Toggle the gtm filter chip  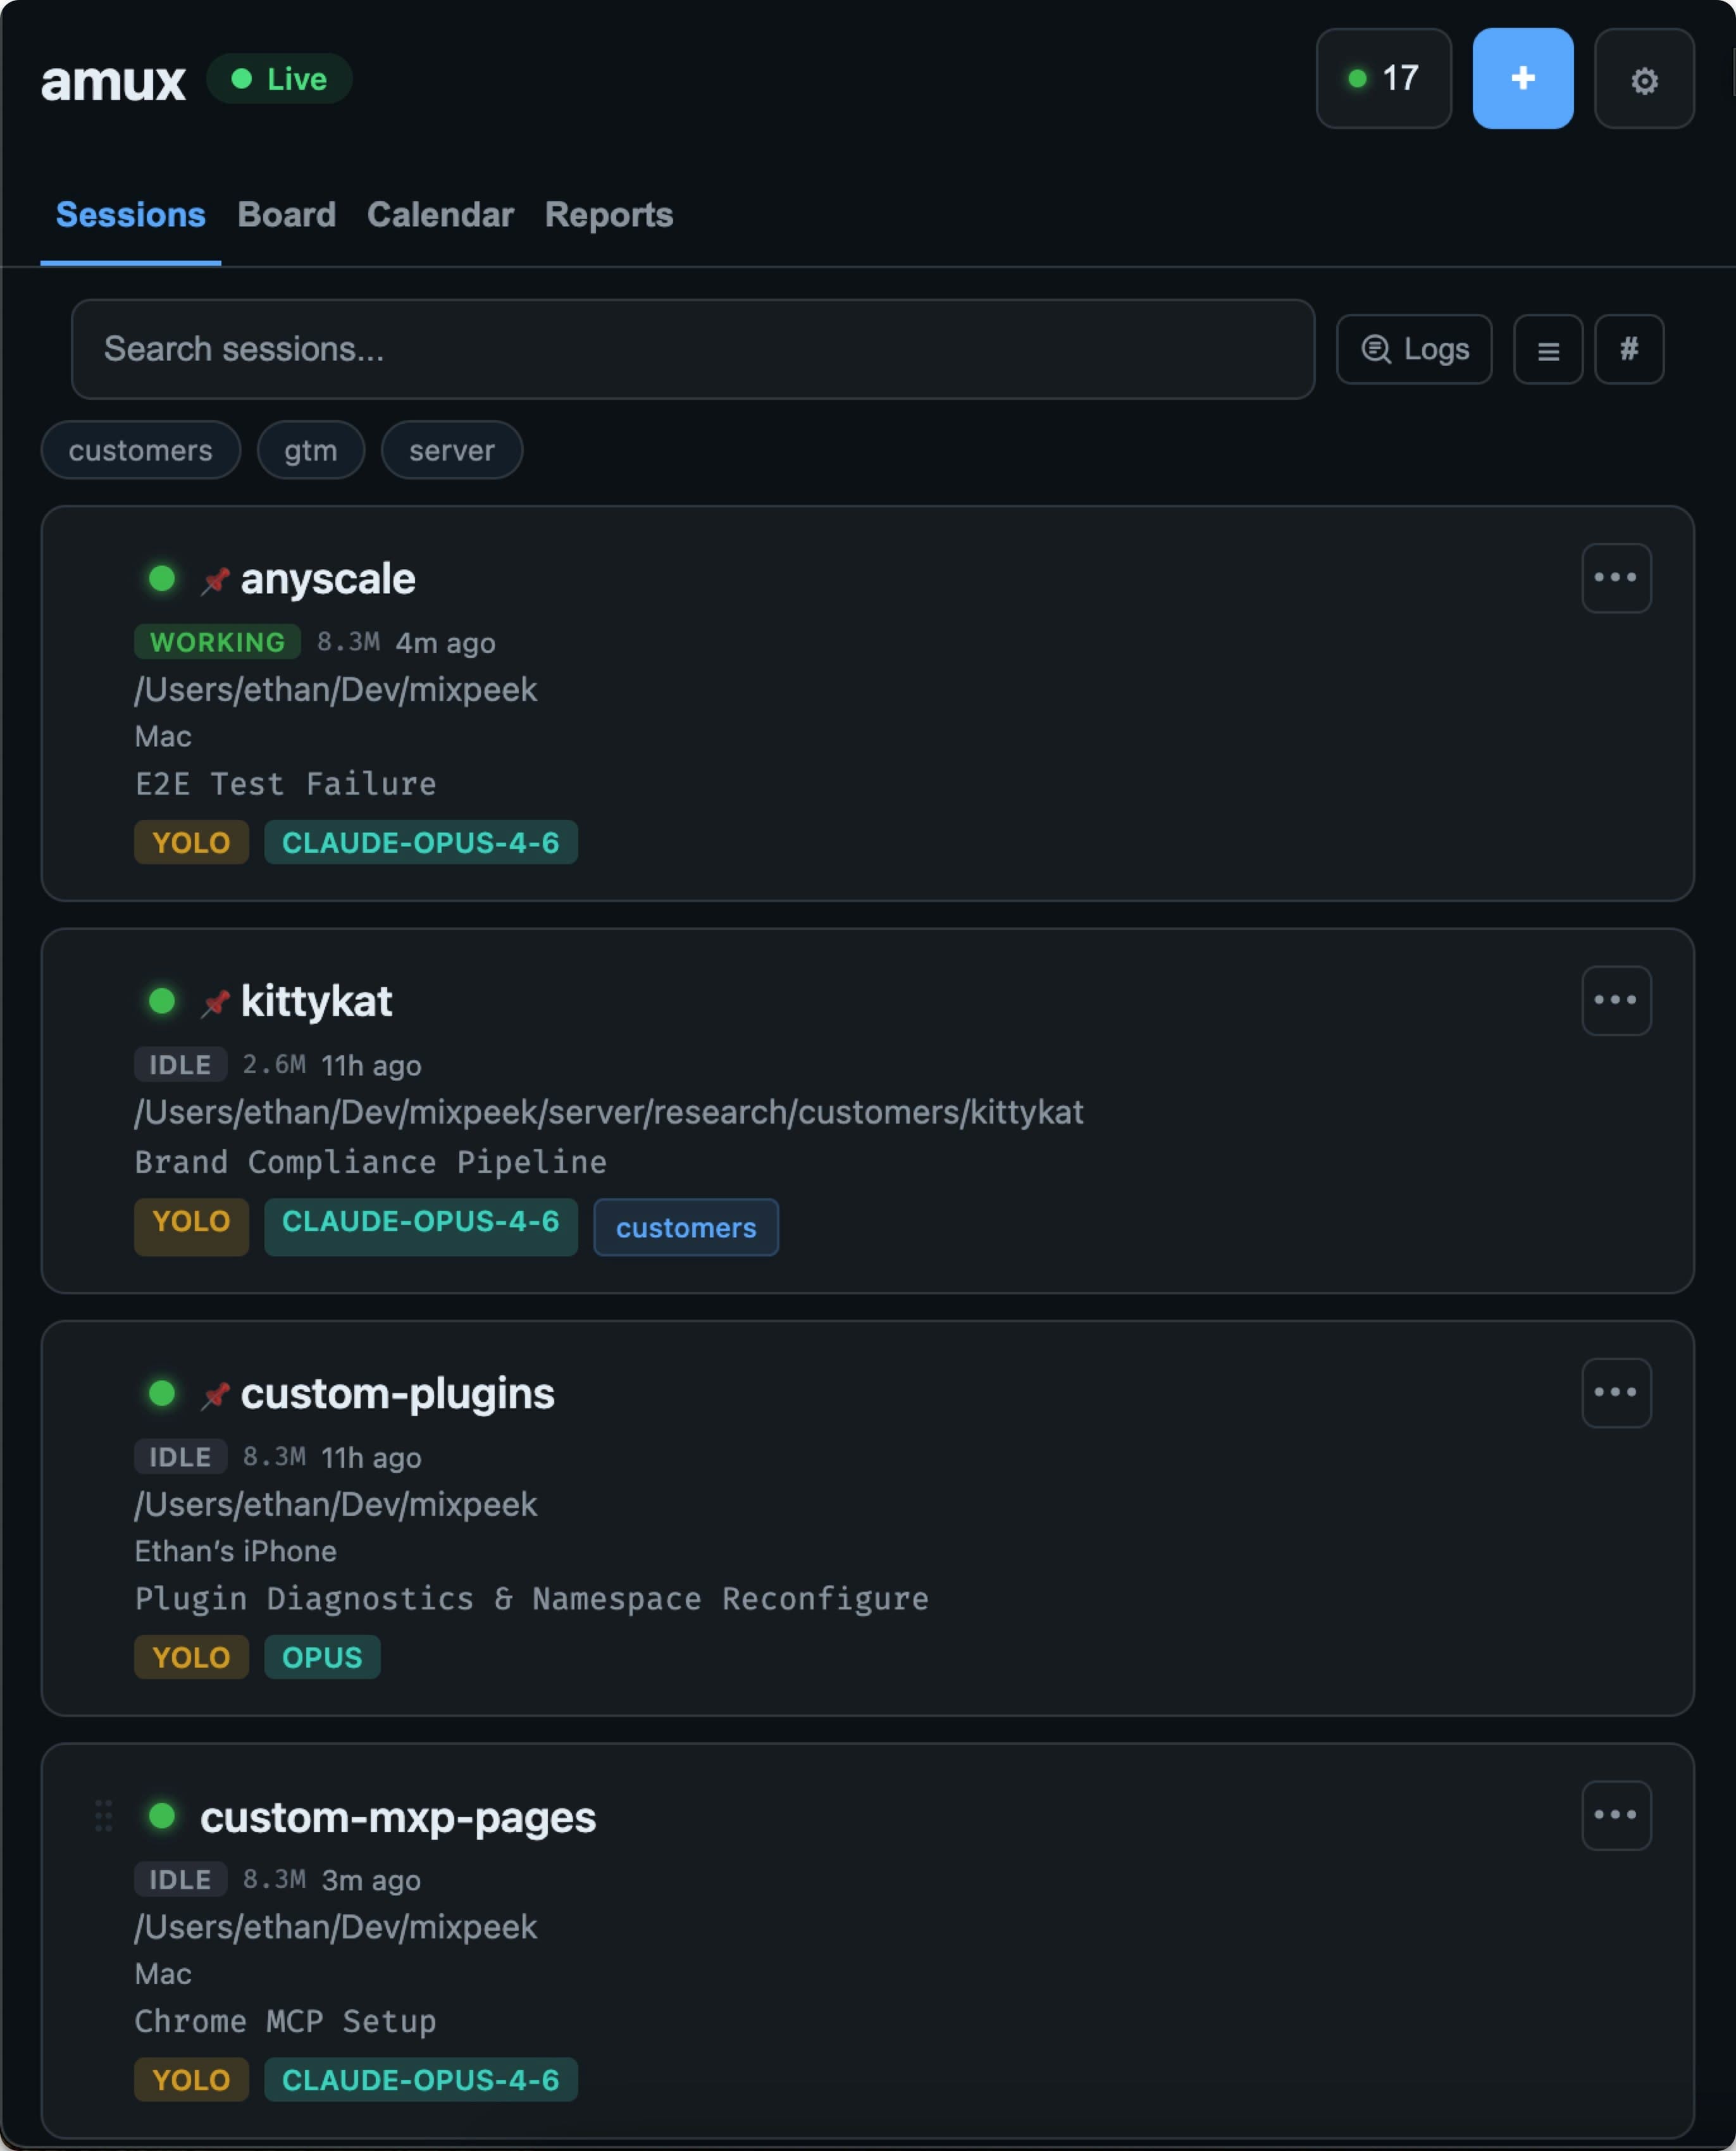(310, 450)
